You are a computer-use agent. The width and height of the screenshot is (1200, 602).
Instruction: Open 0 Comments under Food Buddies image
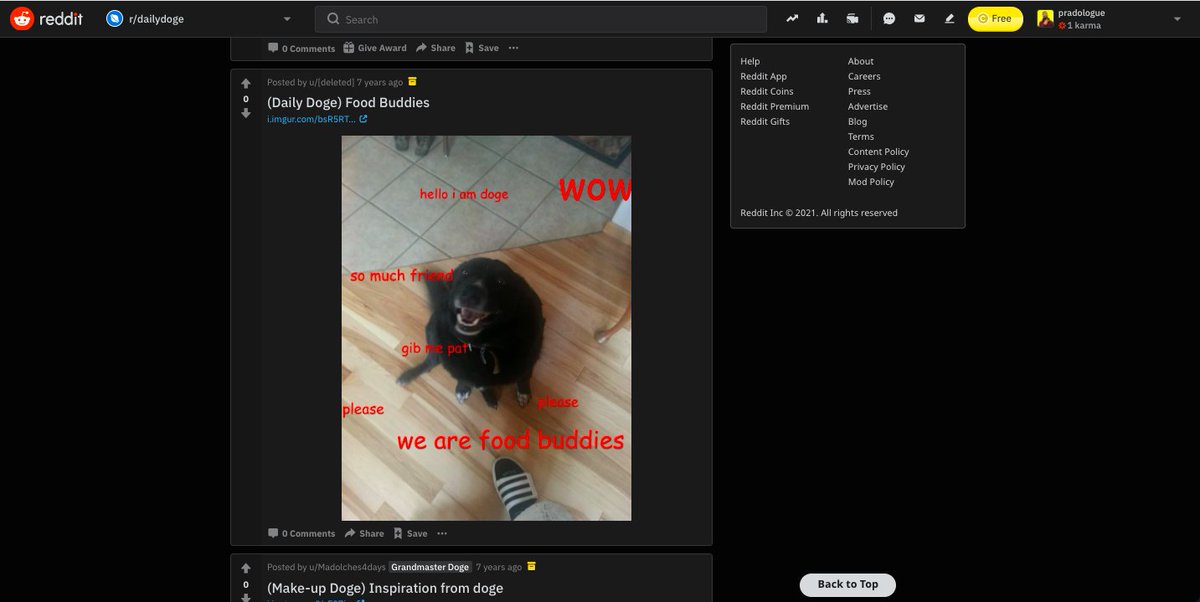[x=301, y=533]
